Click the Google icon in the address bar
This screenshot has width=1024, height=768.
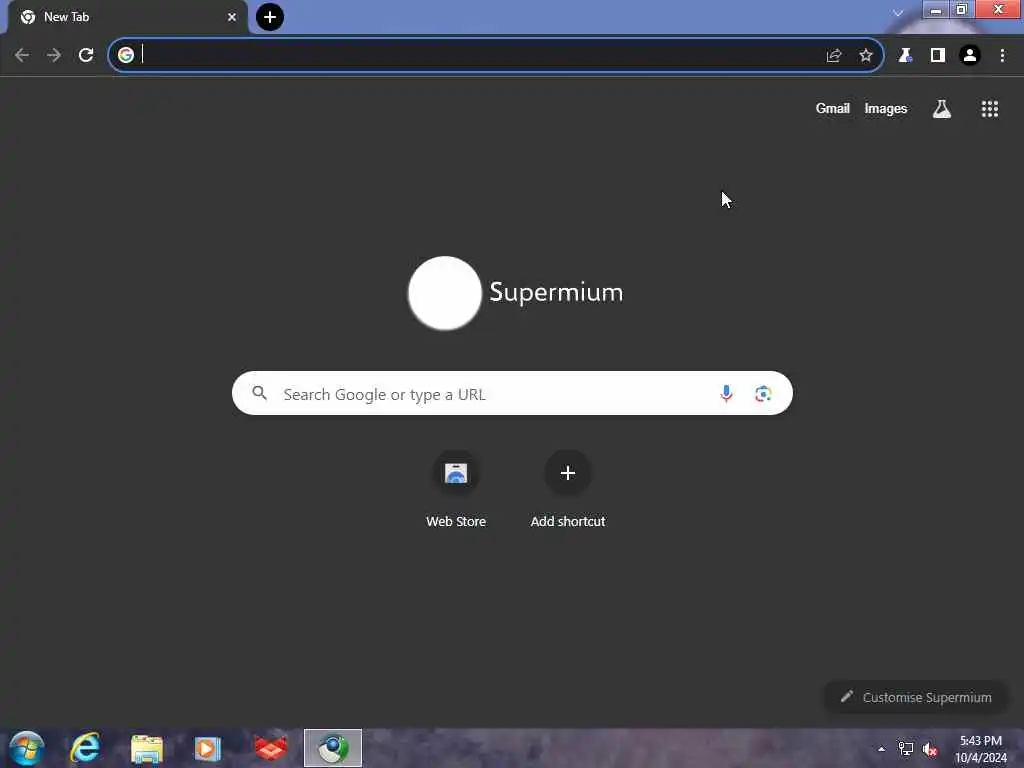(x=126, y=55)
